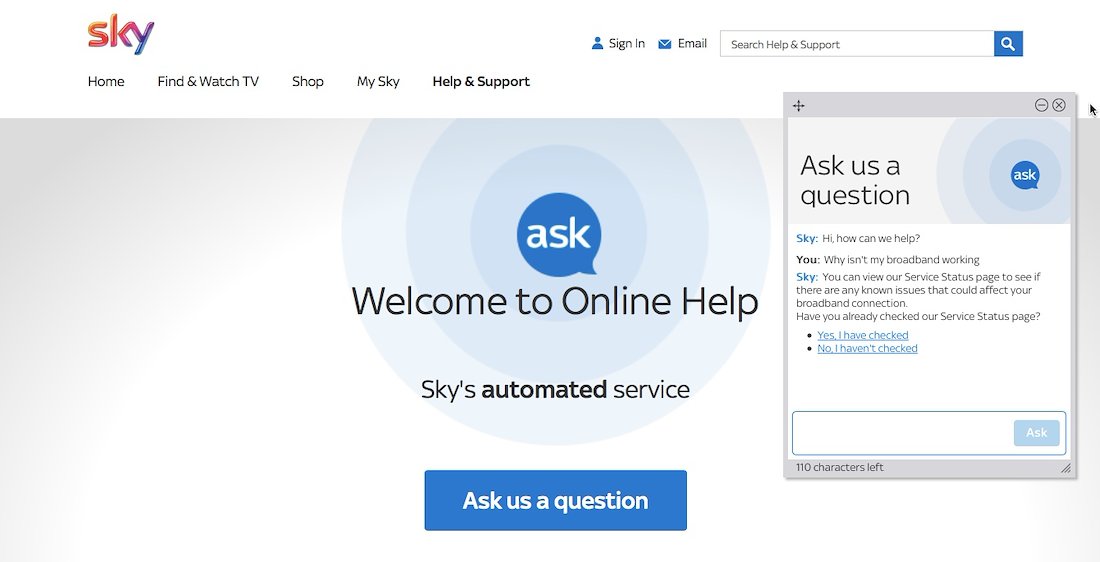Open the Home menu item
Viewport: 1100px width, 562px height.
106,81
